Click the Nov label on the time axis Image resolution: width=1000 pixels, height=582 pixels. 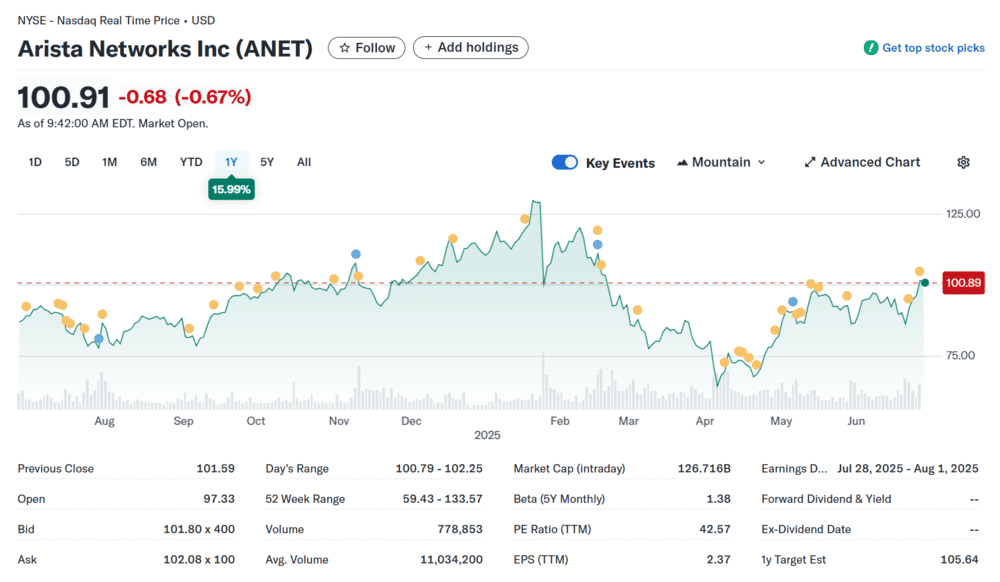point(339,421)
